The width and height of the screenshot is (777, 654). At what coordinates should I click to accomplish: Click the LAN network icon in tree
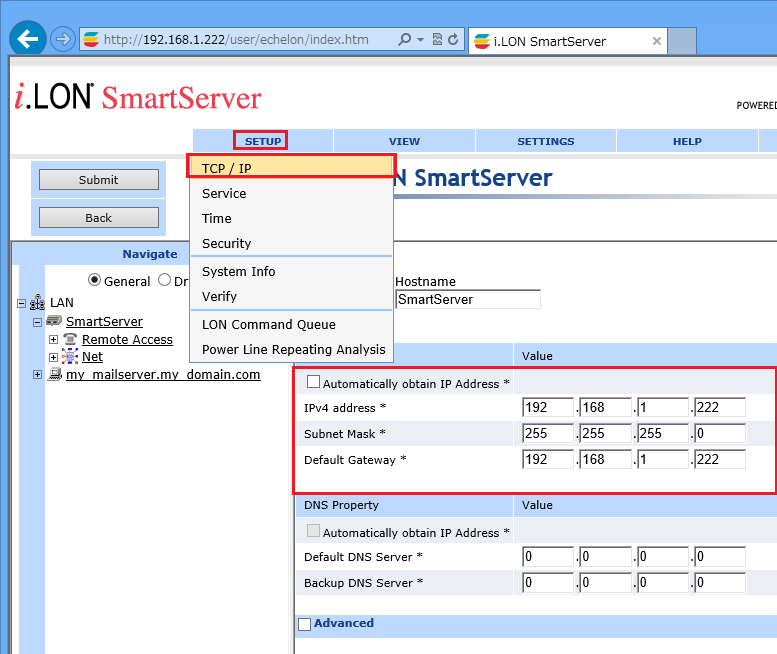[x=37, y=303]
